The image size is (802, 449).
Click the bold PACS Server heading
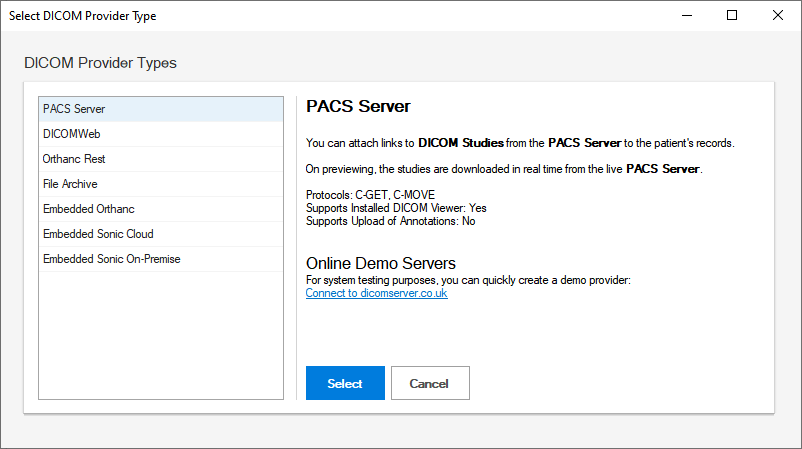[x=358, y=106]
